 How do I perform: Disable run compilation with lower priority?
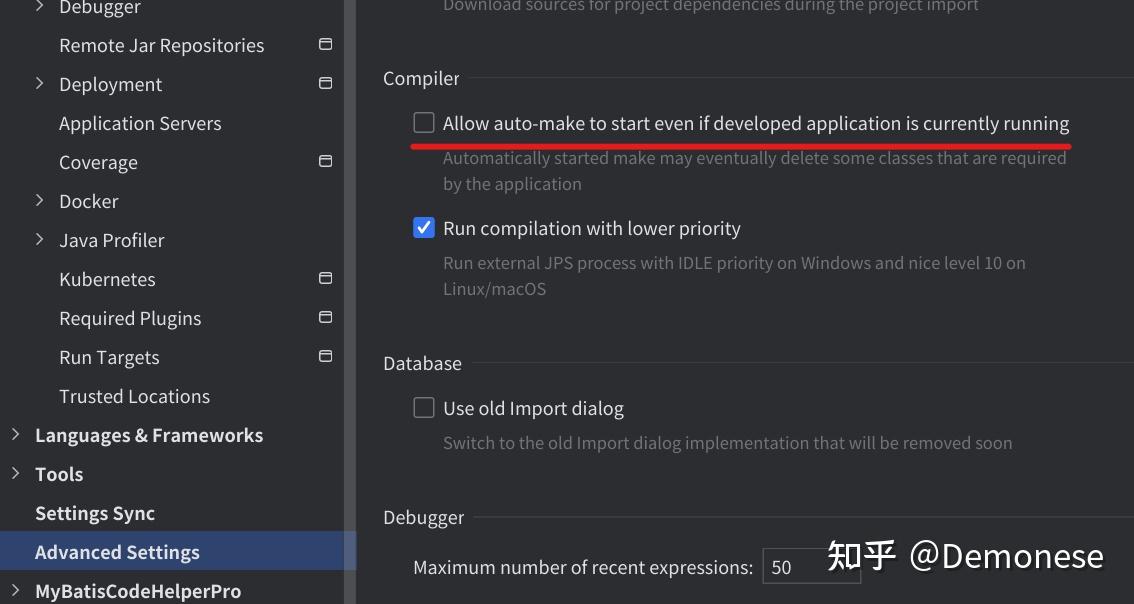pyautogui.click(x=423, y=227)
